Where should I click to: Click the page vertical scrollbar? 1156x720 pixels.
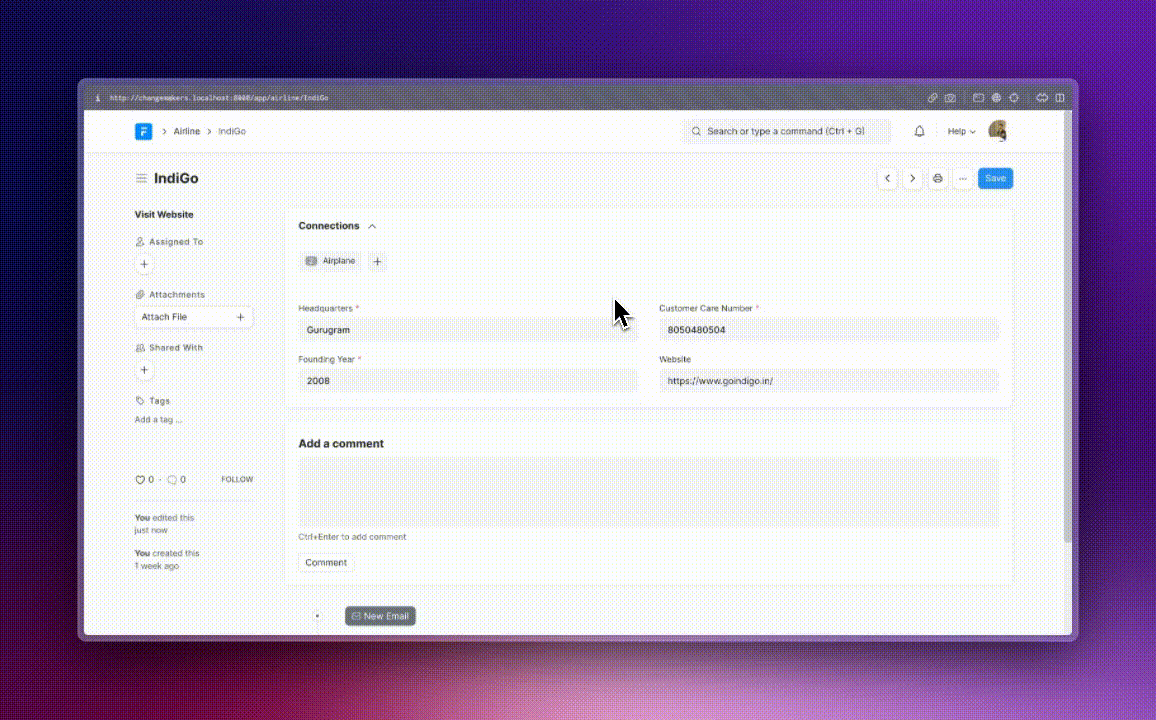coord(1068,328)
